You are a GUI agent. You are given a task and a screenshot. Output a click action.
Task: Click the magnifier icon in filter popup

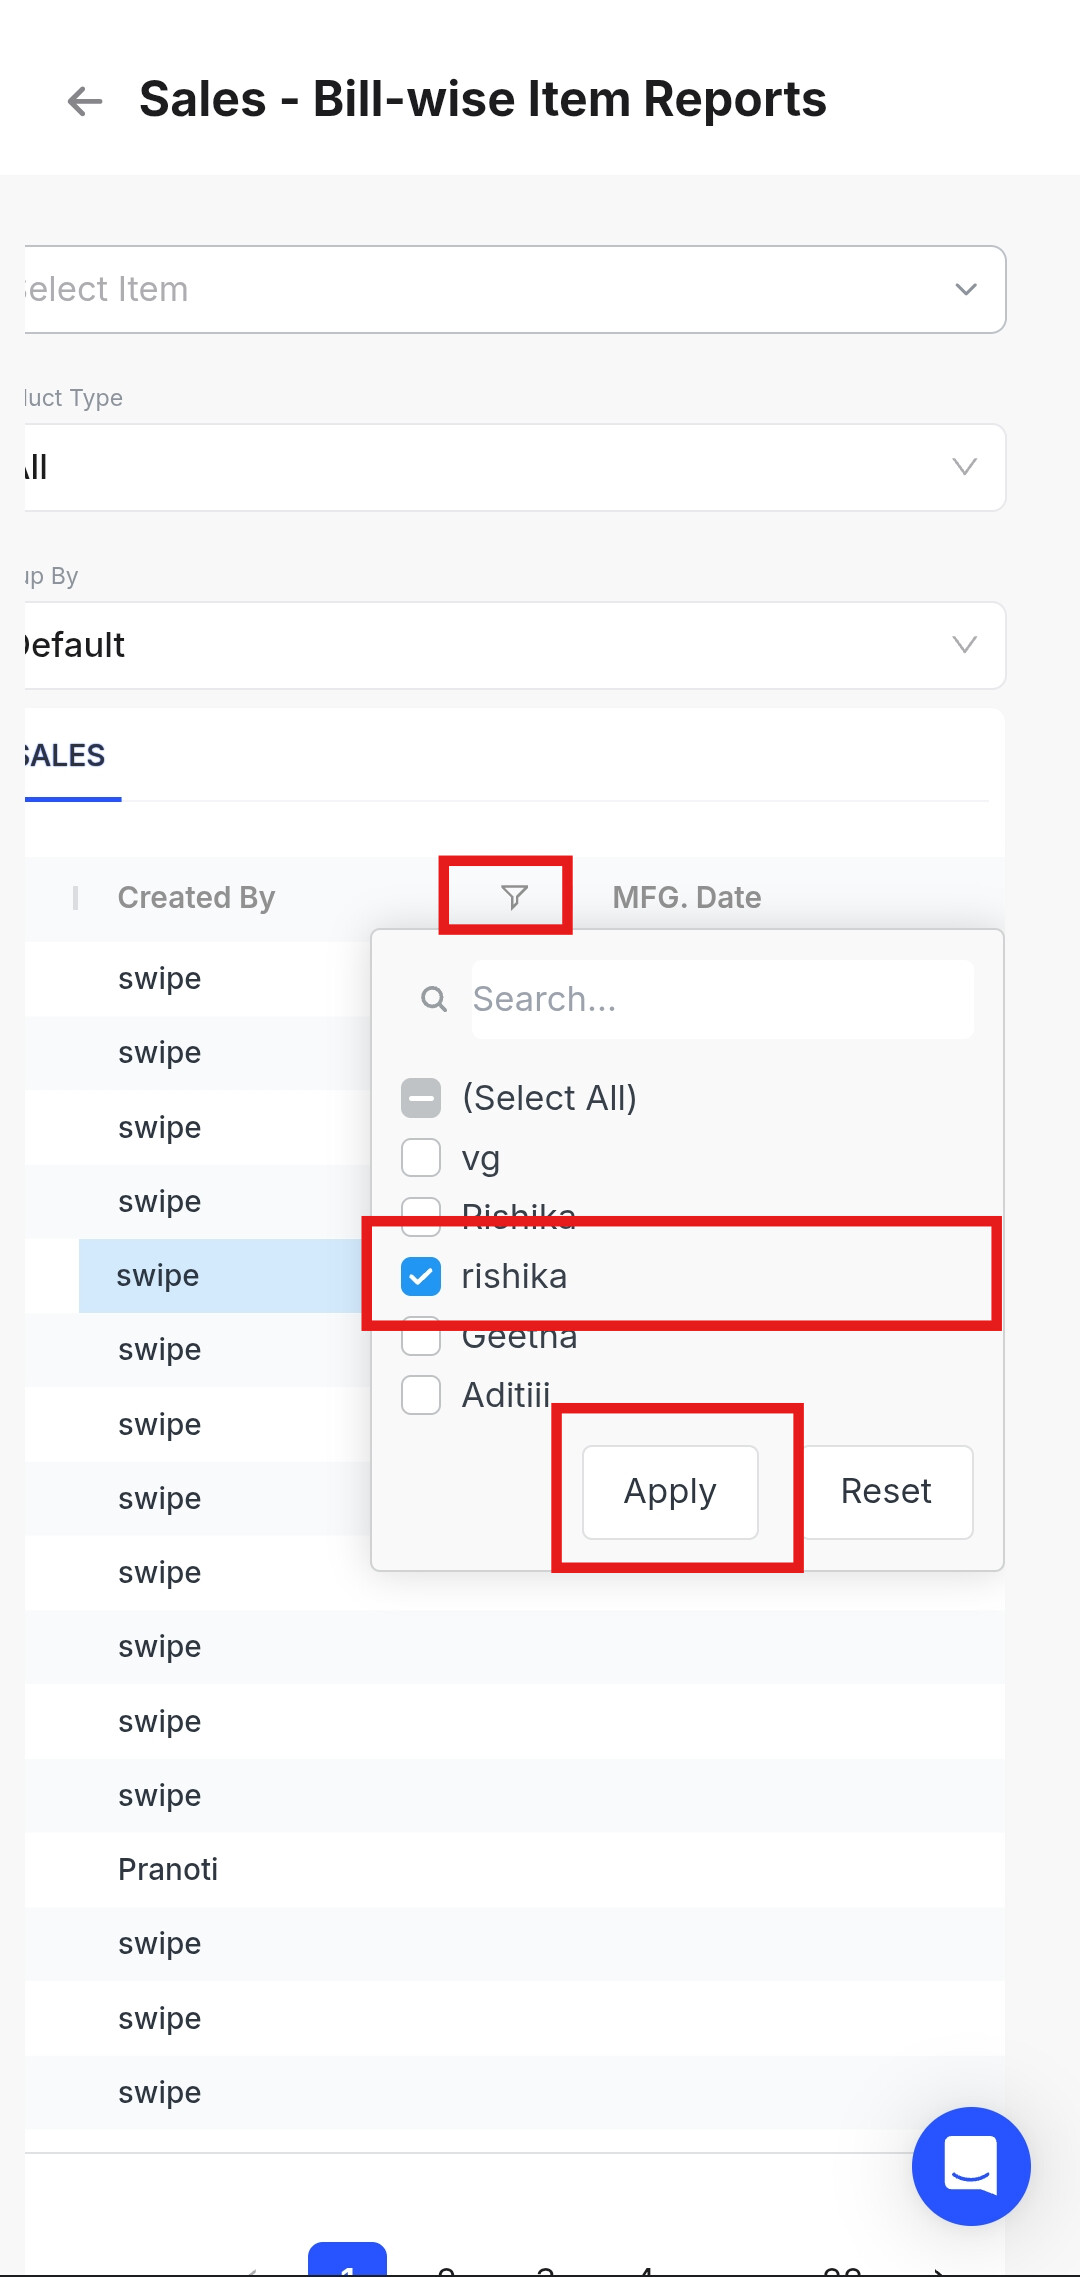pyautogui.click(x=434, y=999)
